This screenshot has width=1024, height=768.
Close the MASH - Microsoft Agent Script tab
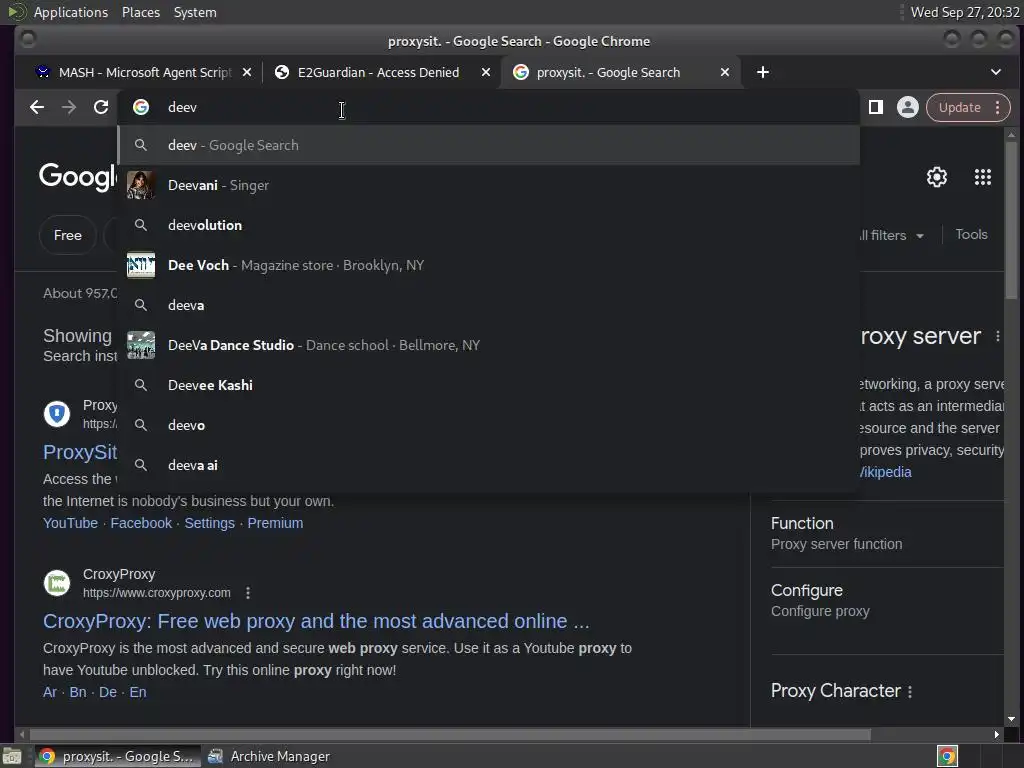[x=247, y=72]
